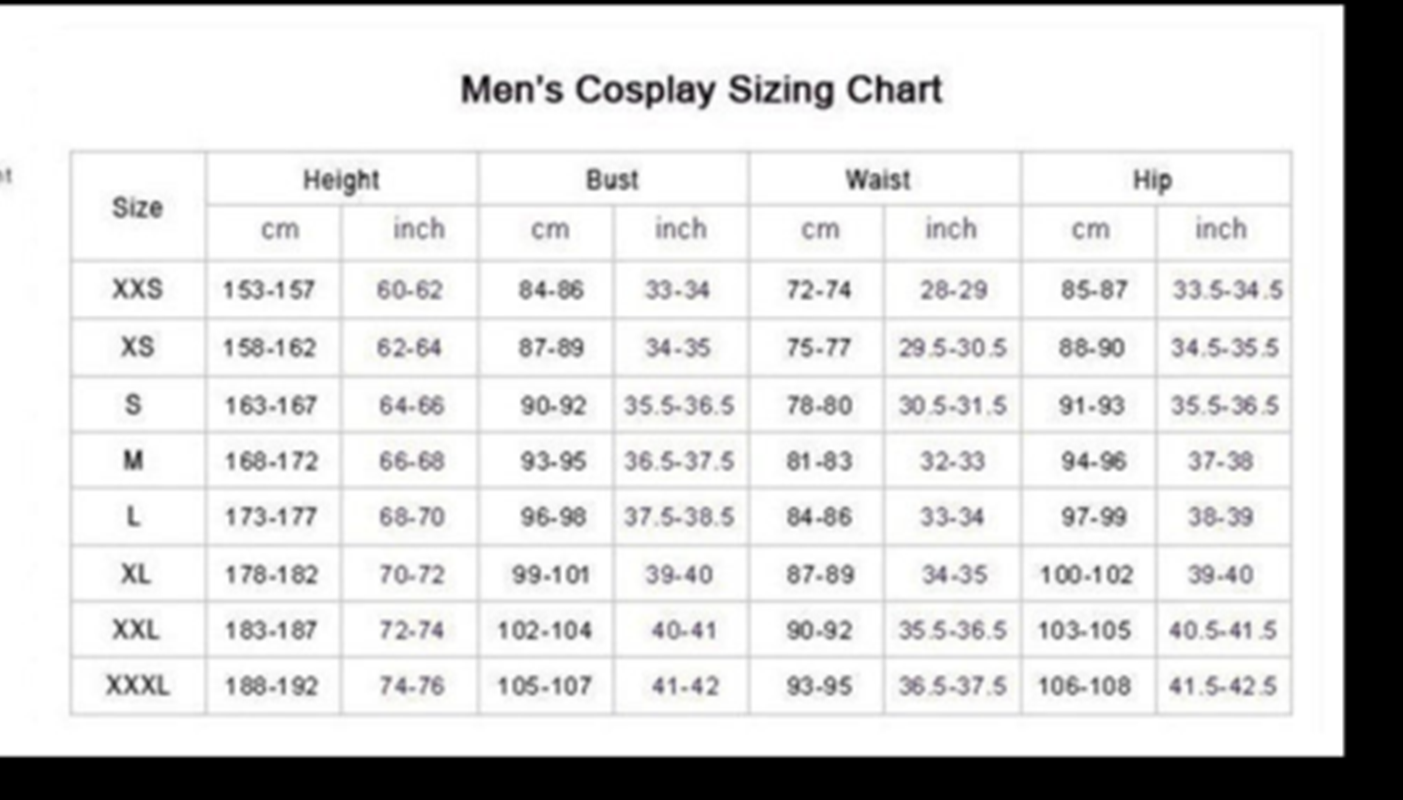
Task: Click the 100-102 hip cm cell
Action: tap(1087, 576)
